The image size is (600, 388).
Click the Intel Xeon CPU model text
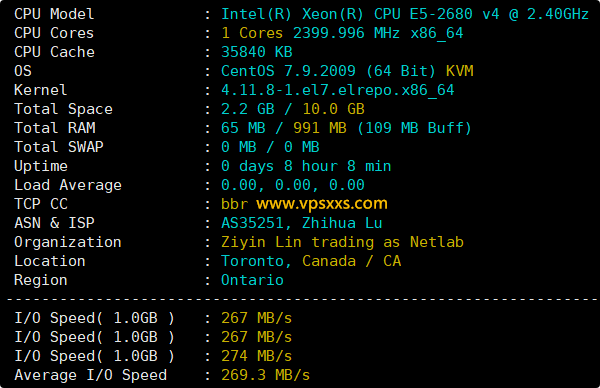coord(405,14)
